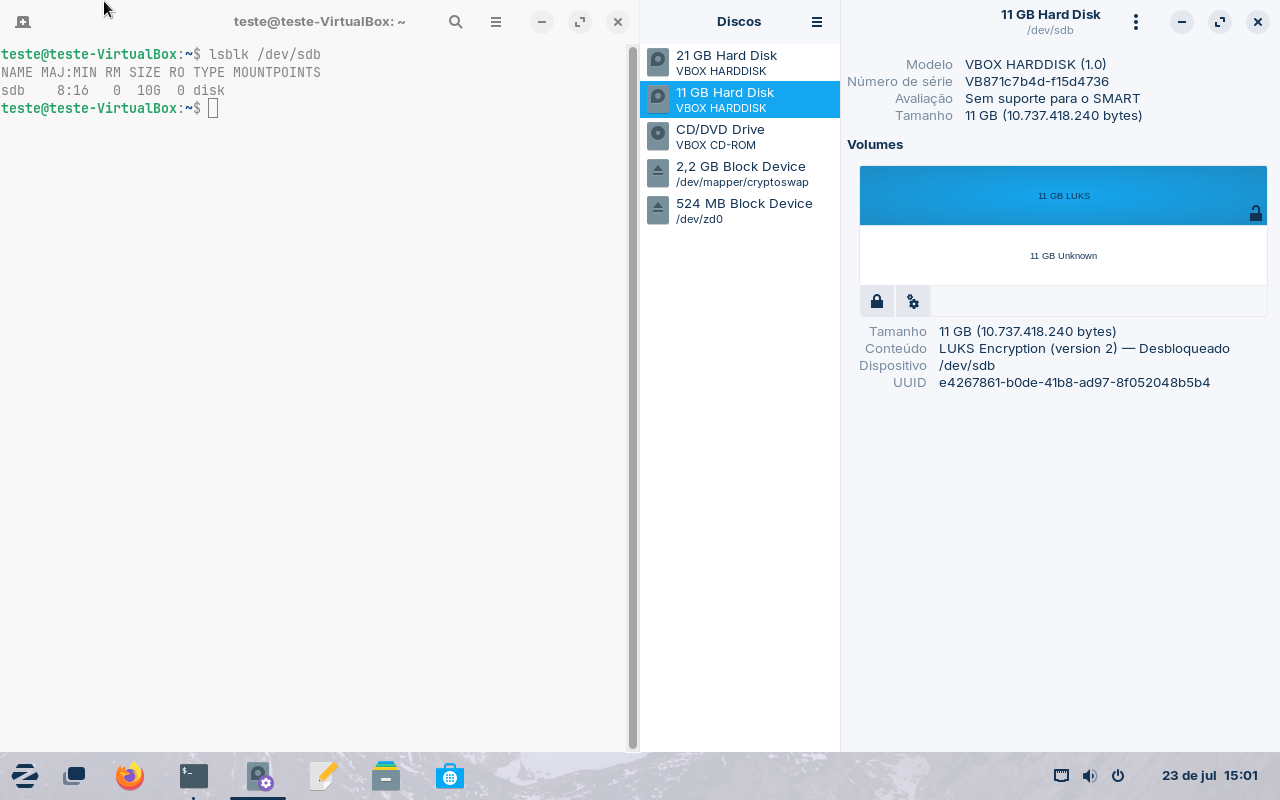The image size is (1280, 800).
Task: Select 2,2 GB cryptoswap block device
Action: tap(739, 174)
